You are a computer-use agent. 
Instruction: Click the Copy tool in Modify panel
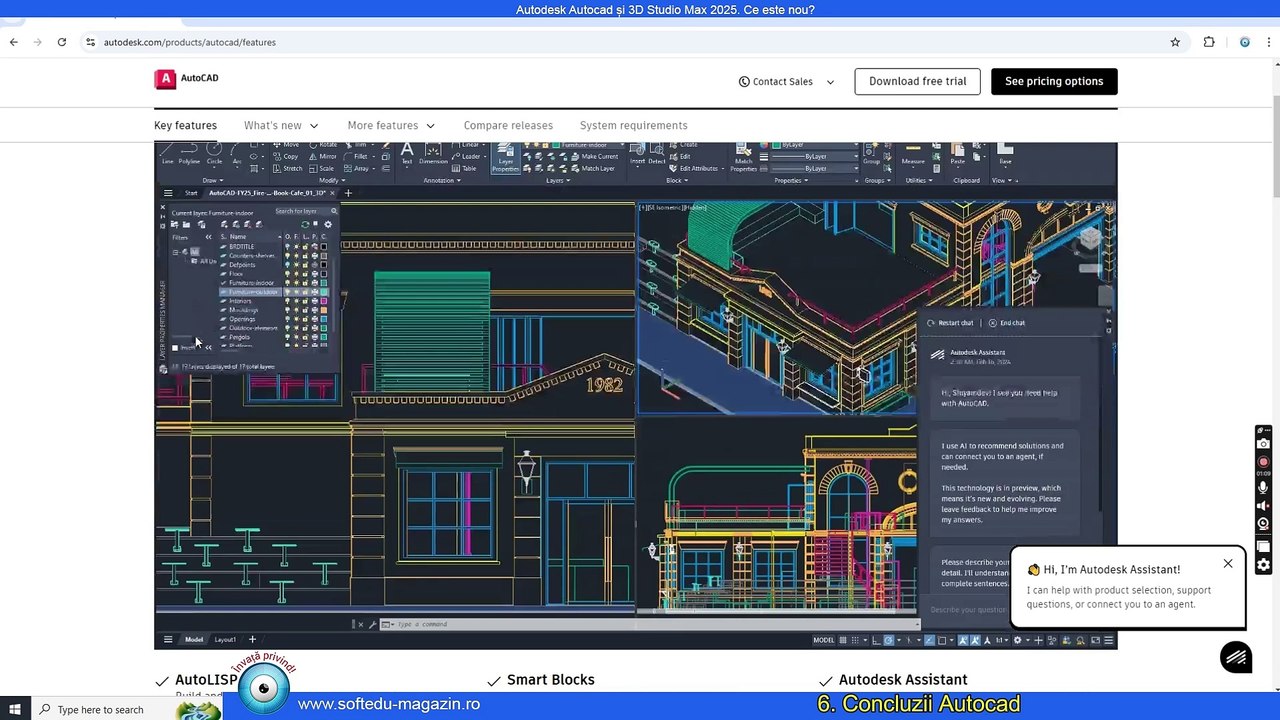pos(286,157)
